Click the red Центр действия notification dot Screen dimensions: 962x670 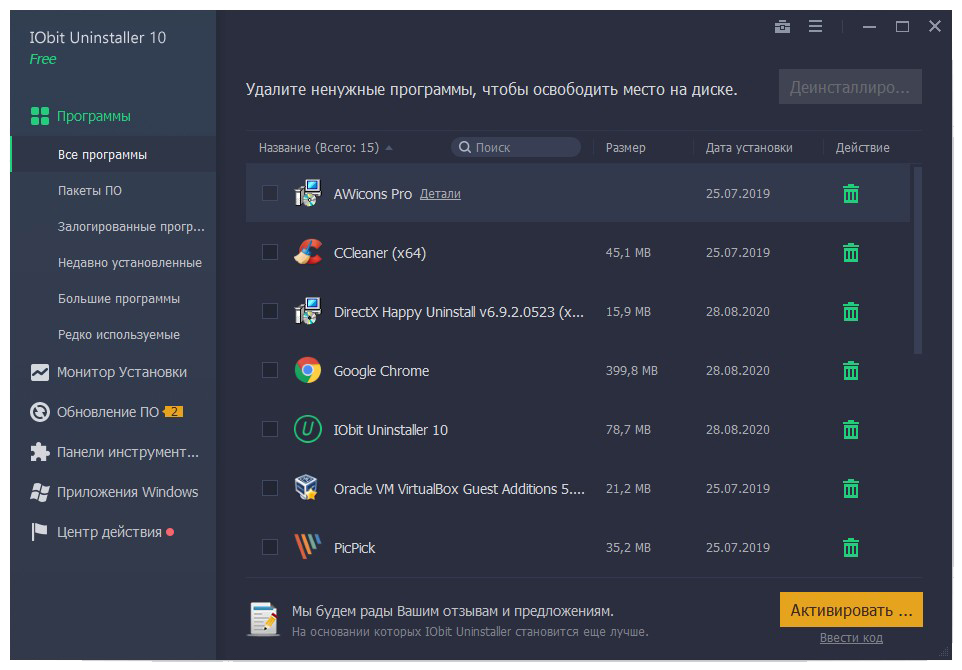170,532
